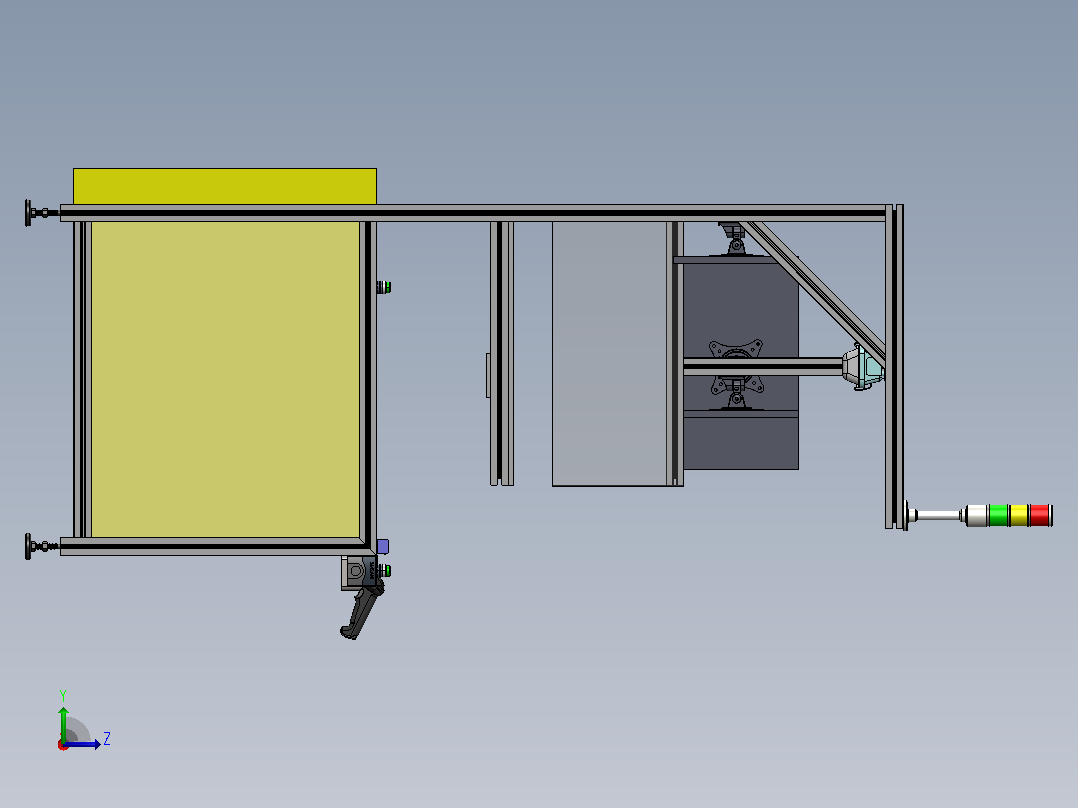Click the blue Z axis arrow of the triad
Viewport: 1078px width, 808px height.
click(84, 744)
